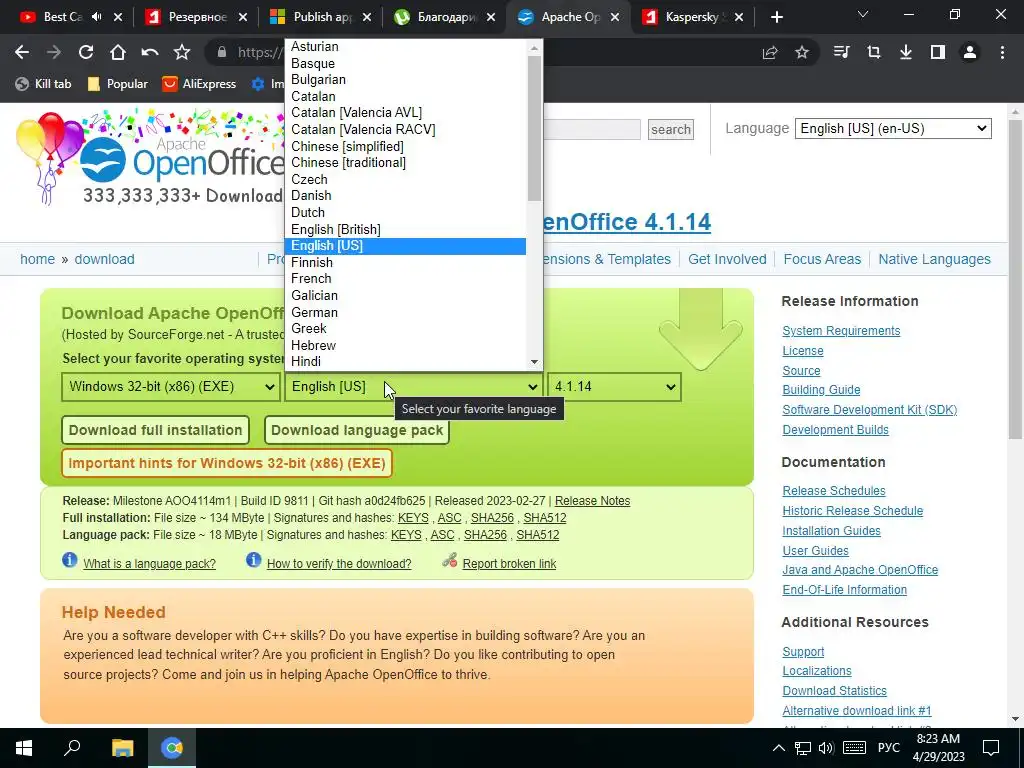
Task: Select German in the language list
Action: [405, 312]
